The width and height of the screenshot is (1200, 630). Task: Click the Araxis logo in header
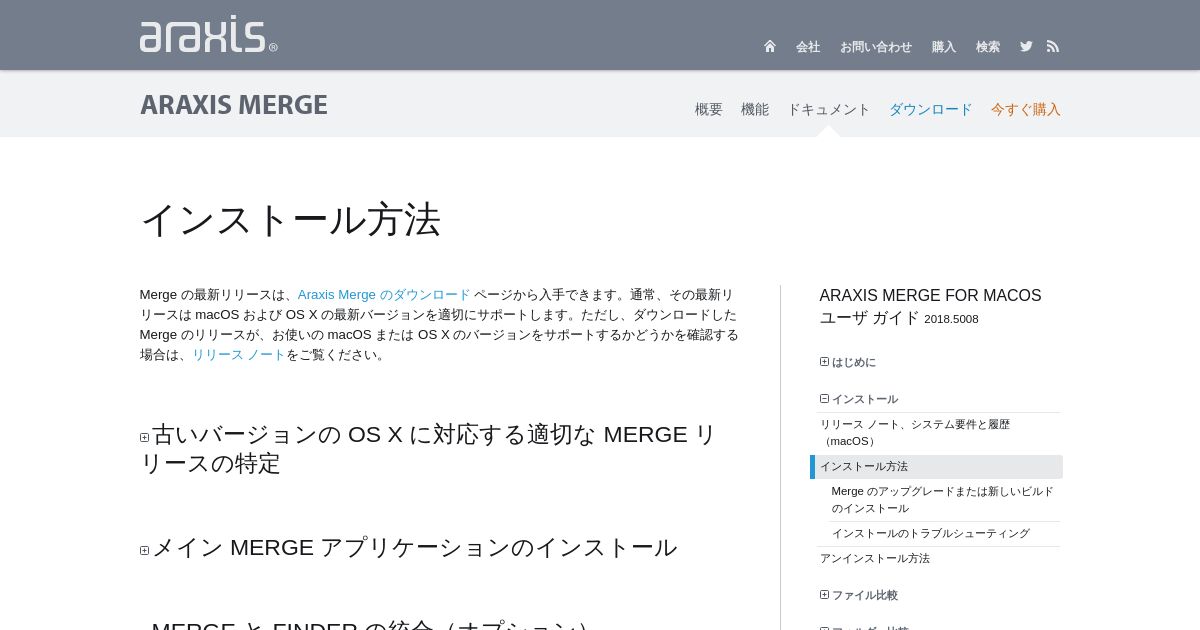pyautogui.click(x=208, y=34)
